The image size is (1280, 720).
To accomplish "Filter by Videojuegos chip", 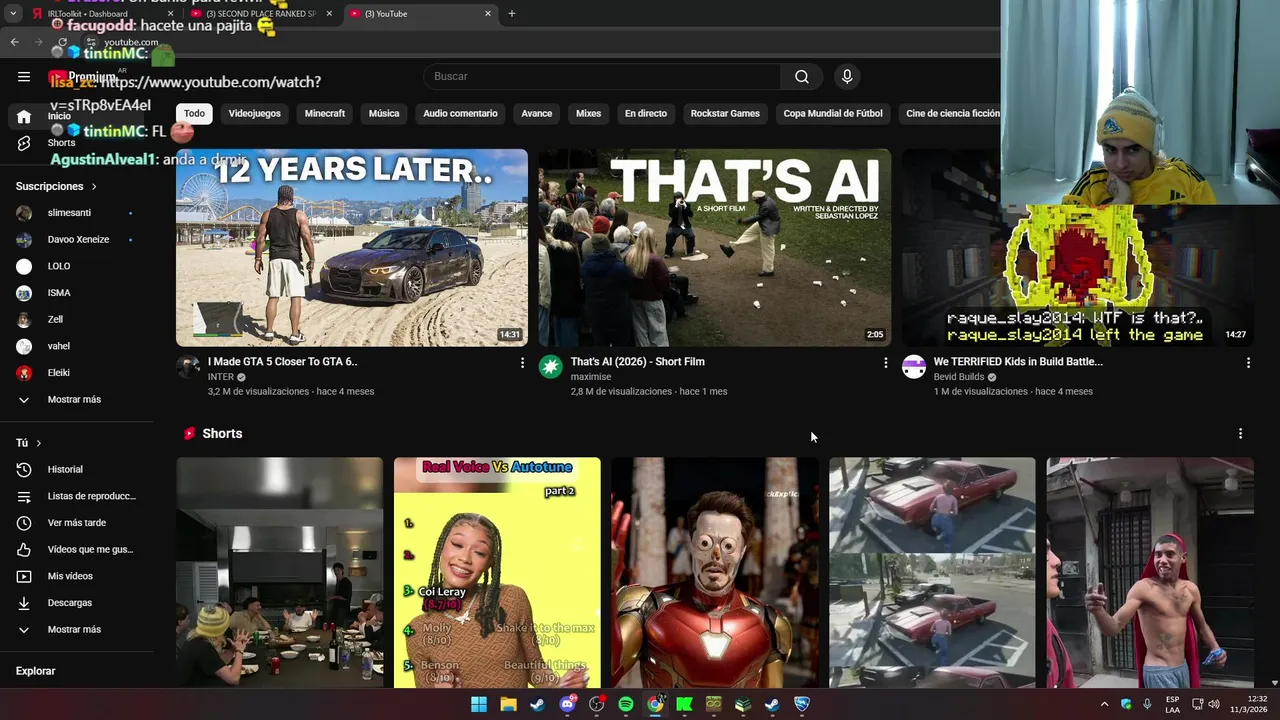I will point(255,113).
